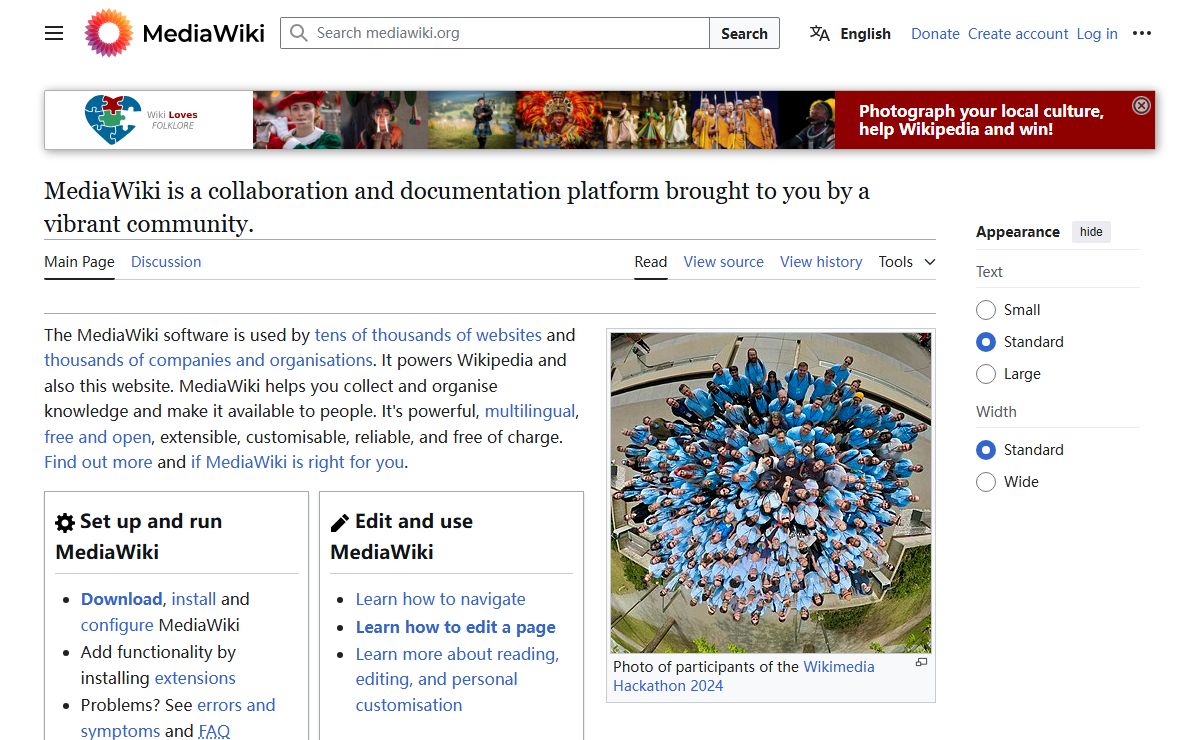The width and height of the screenshot is (1200, 740).
Task: Click the install link
Action: [194, 599]
